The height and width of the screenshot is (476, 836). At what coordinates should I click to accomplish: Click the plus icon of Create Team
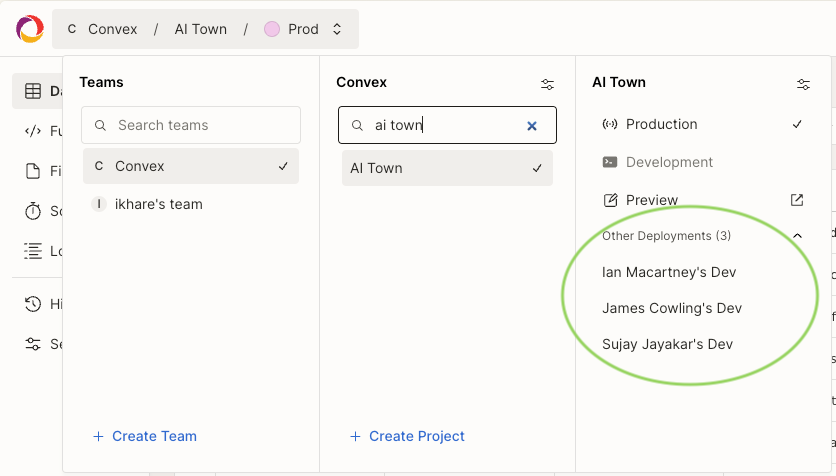[98, 437]
